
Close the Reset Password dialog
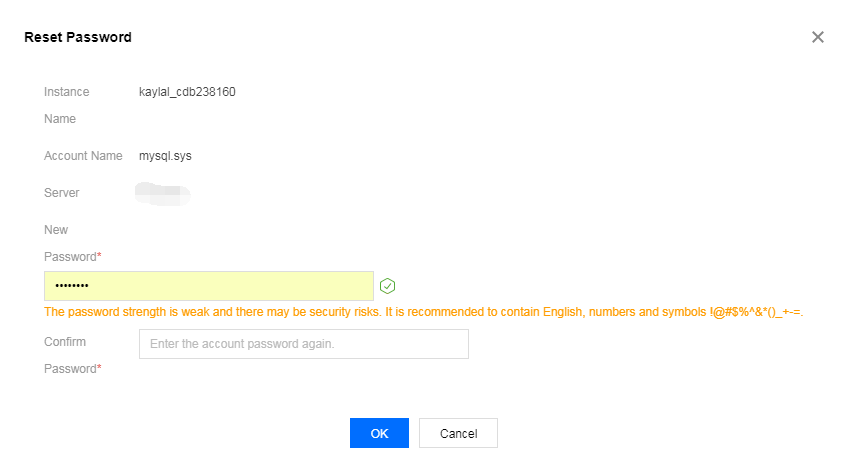pyautogui.click(x=817, y=37)
